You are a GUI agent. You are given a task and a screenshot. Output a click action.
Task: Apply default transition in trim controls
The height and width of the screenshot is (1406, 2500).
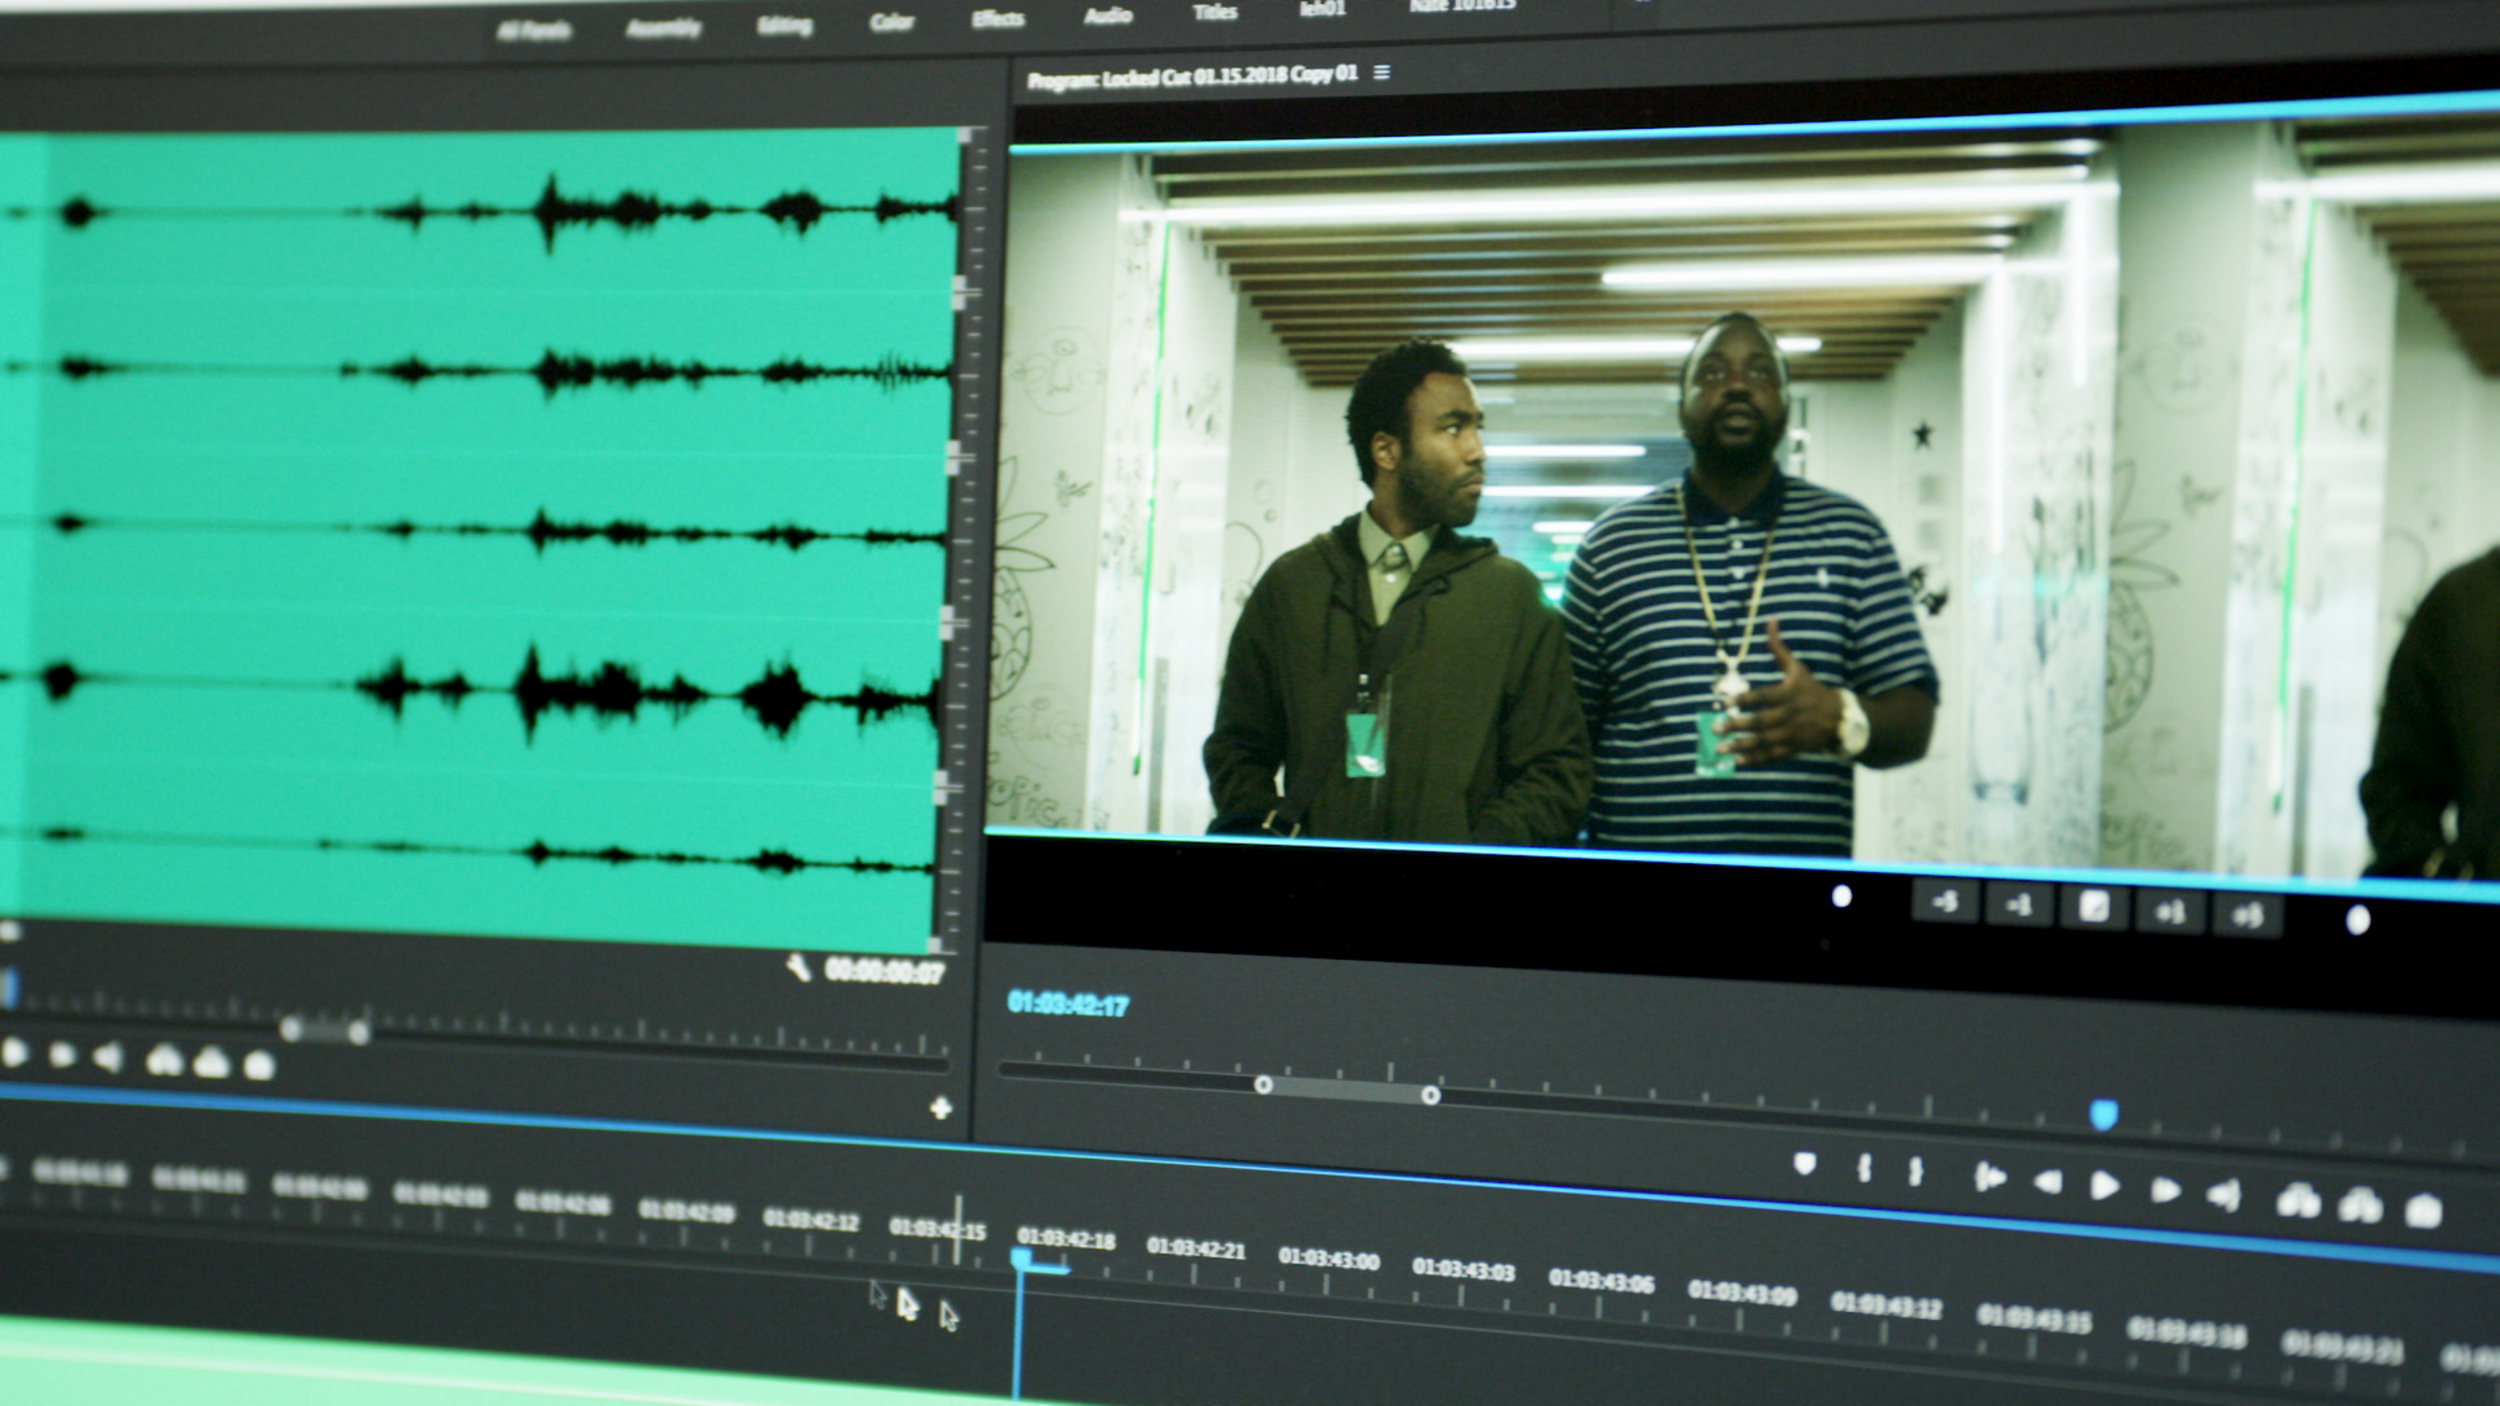pyautogui.click(x=2094, y=908)
